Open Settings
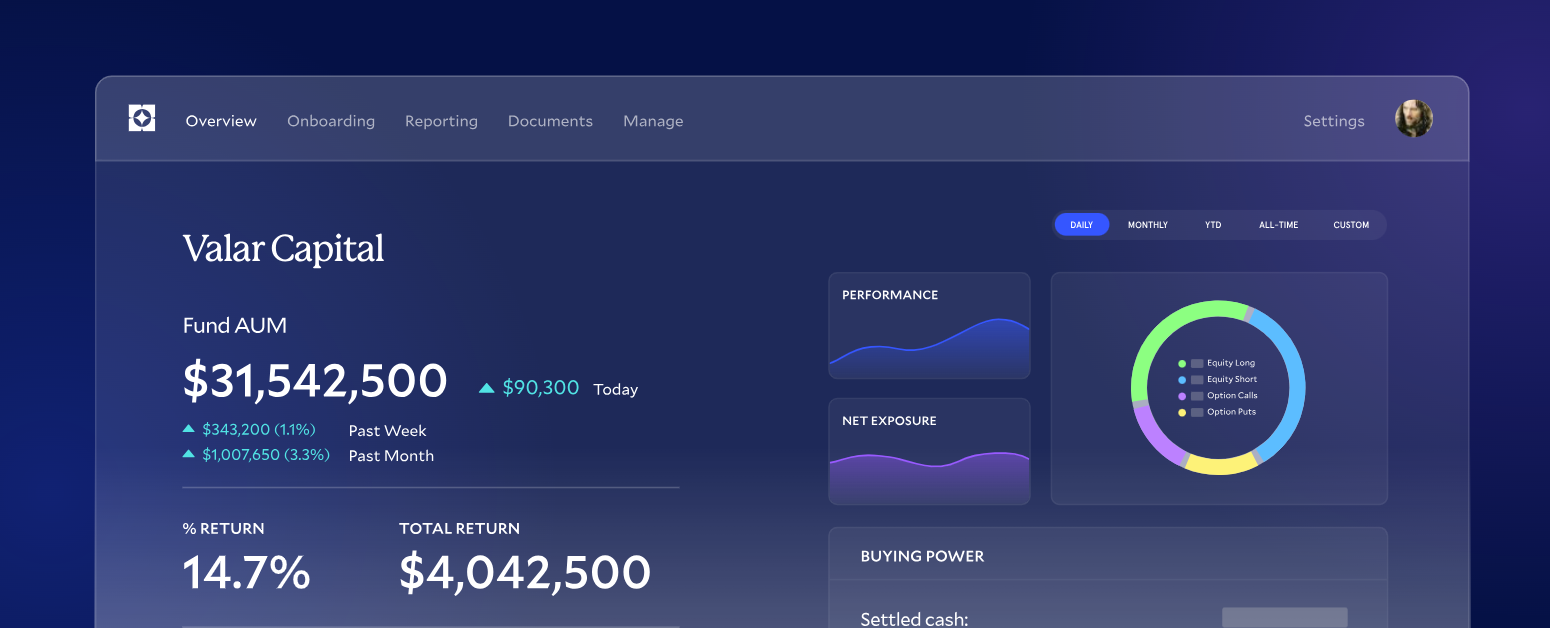Screen dimensions: 1550x628 click(x=1333, y=120)
